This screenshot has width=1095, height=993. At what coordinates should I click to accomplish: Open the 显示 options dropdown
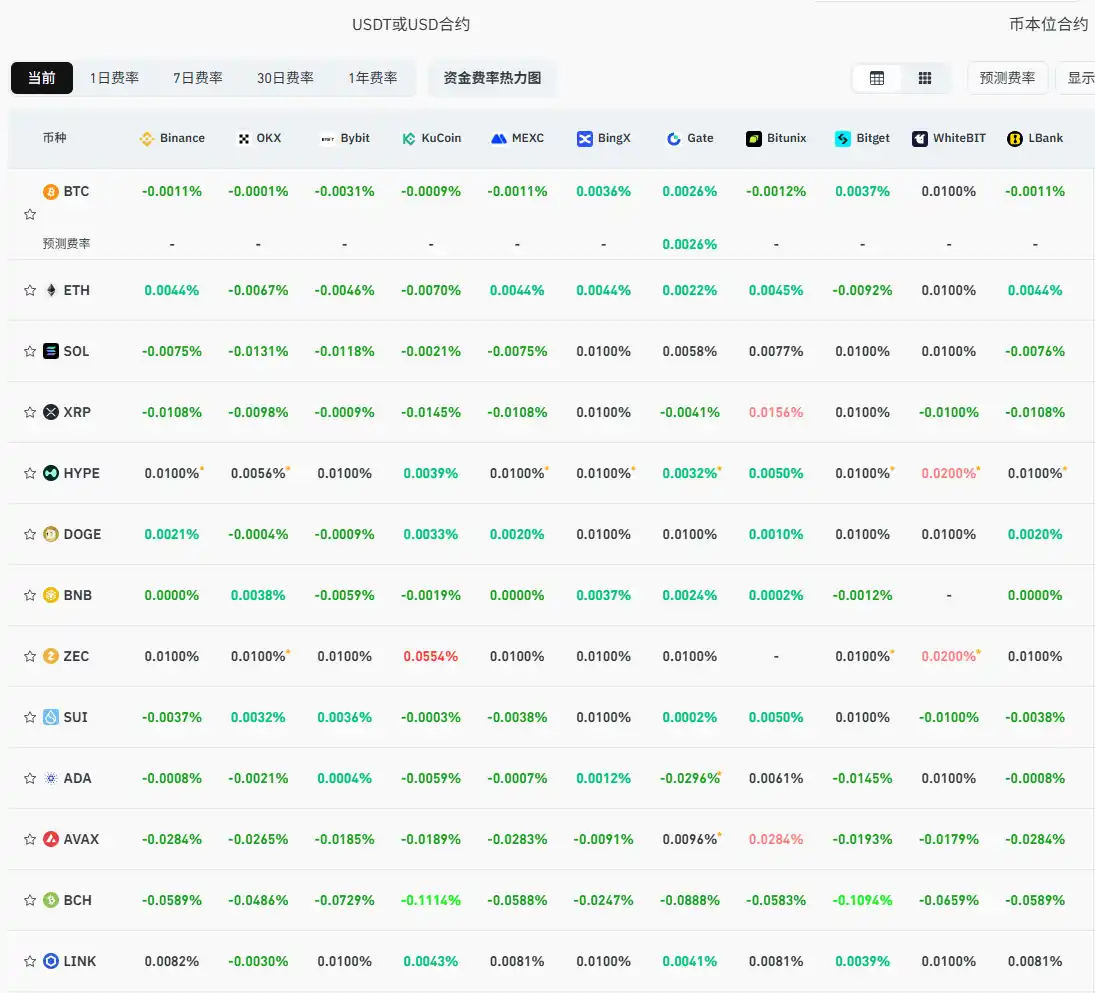[1083, 77]
